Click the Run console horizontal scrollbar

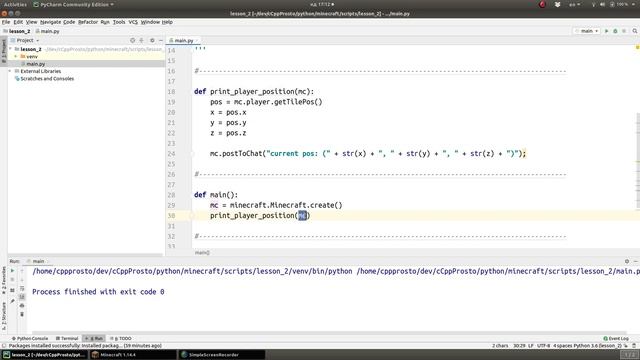pyautogui.click(x=329, y=333)
